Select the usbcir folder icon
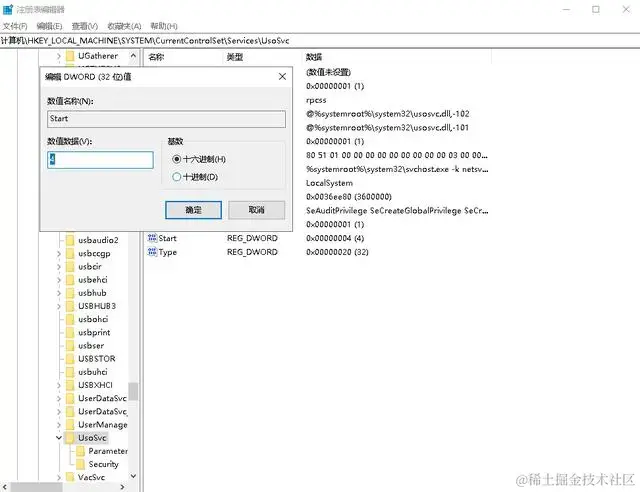The height and width of the screenshot is (492, 640). [x=70, y=266]
